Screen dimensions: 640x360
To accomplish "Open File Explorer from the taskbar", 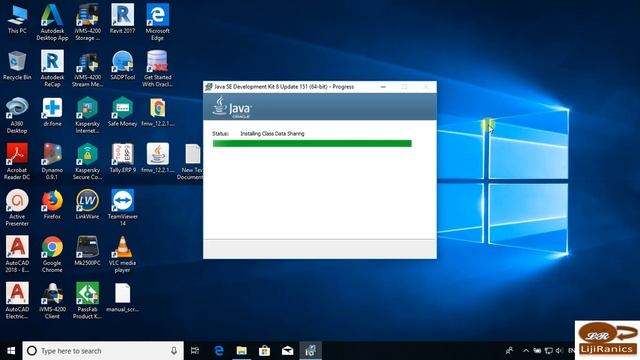I will coord(242,351).
